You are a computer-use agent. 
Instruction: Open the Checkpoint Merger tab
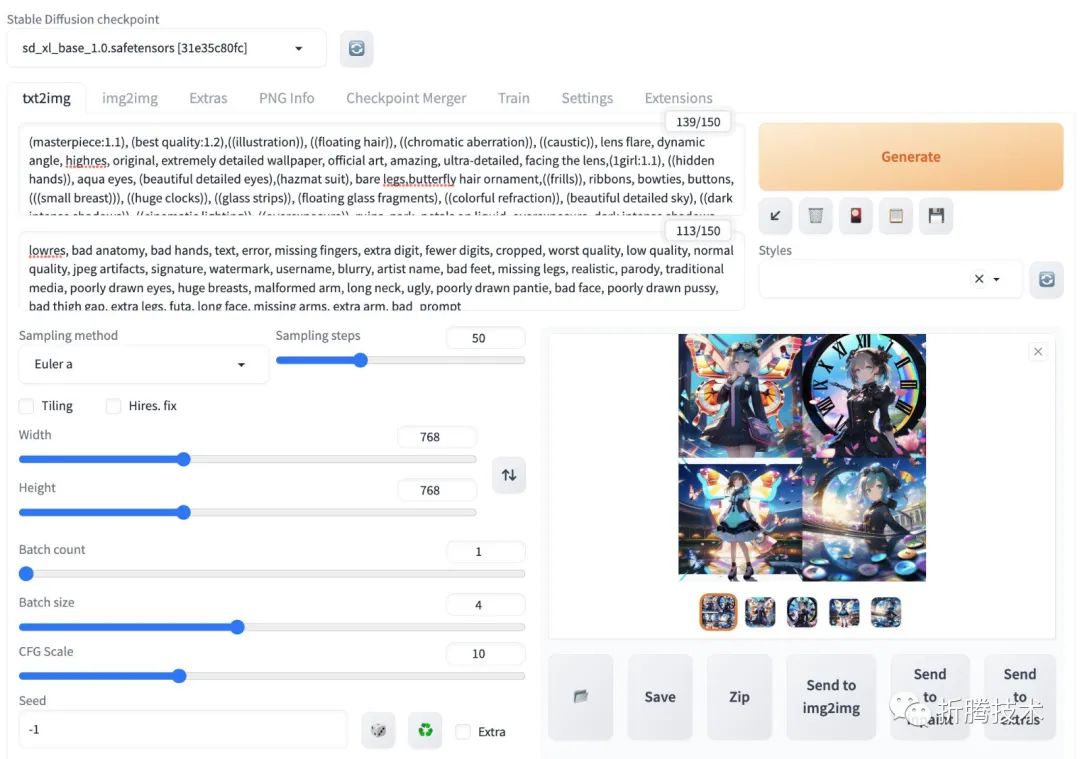click(x=406, y=98)
